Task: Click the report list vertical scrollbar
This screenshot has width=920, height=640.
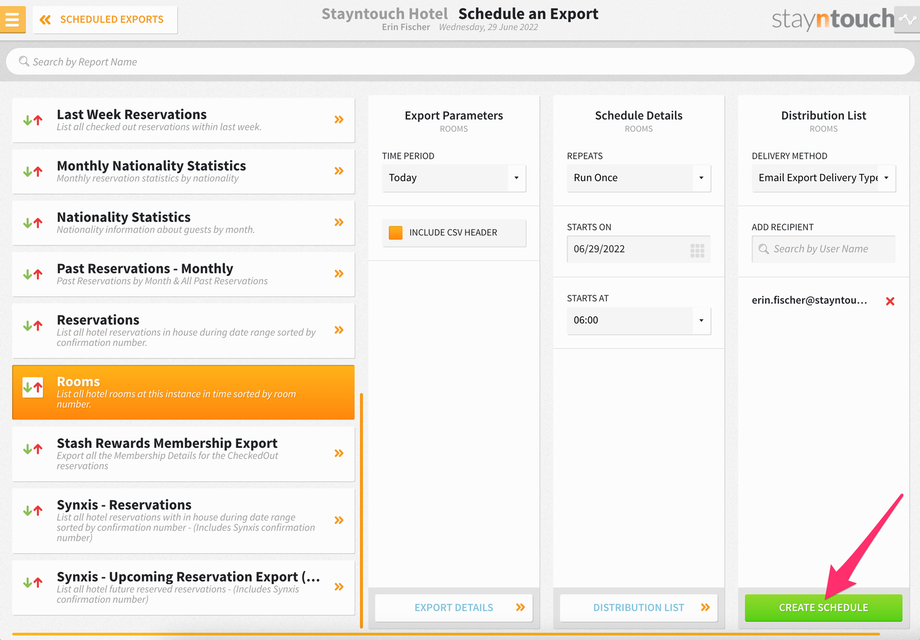Action: tap(361, 510)
